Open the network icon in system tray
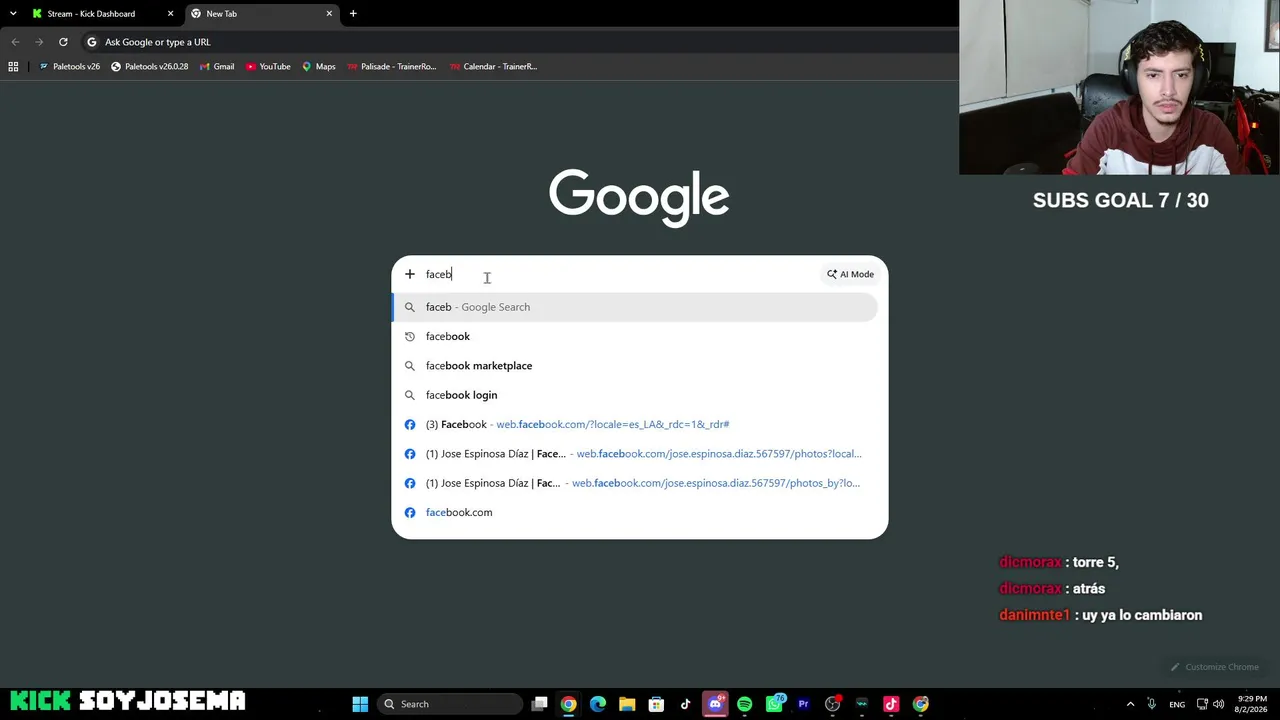This screenshot has width=1280, height=720. 1202,704
